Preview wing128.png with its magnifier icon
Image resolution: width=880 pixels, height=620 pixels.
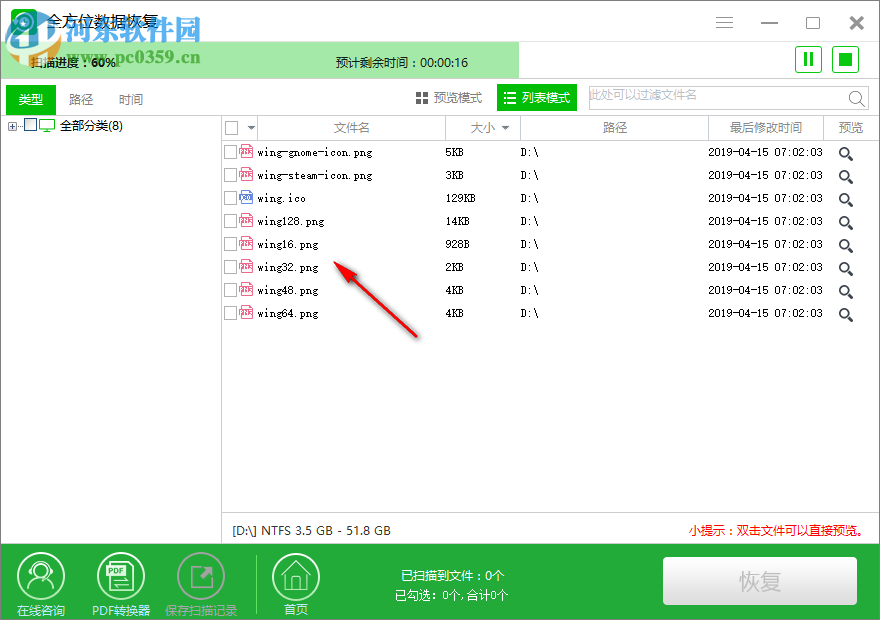point(846,222)
